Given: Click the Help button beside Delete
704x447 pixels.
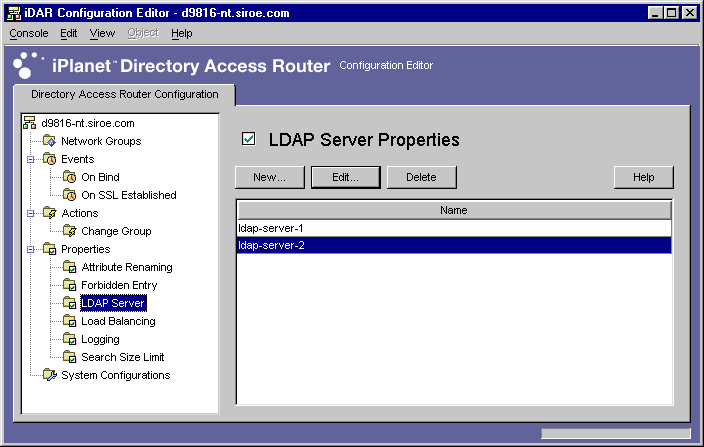Looking at the screenshot, I should pyautogui.click(x=643, y=177).
